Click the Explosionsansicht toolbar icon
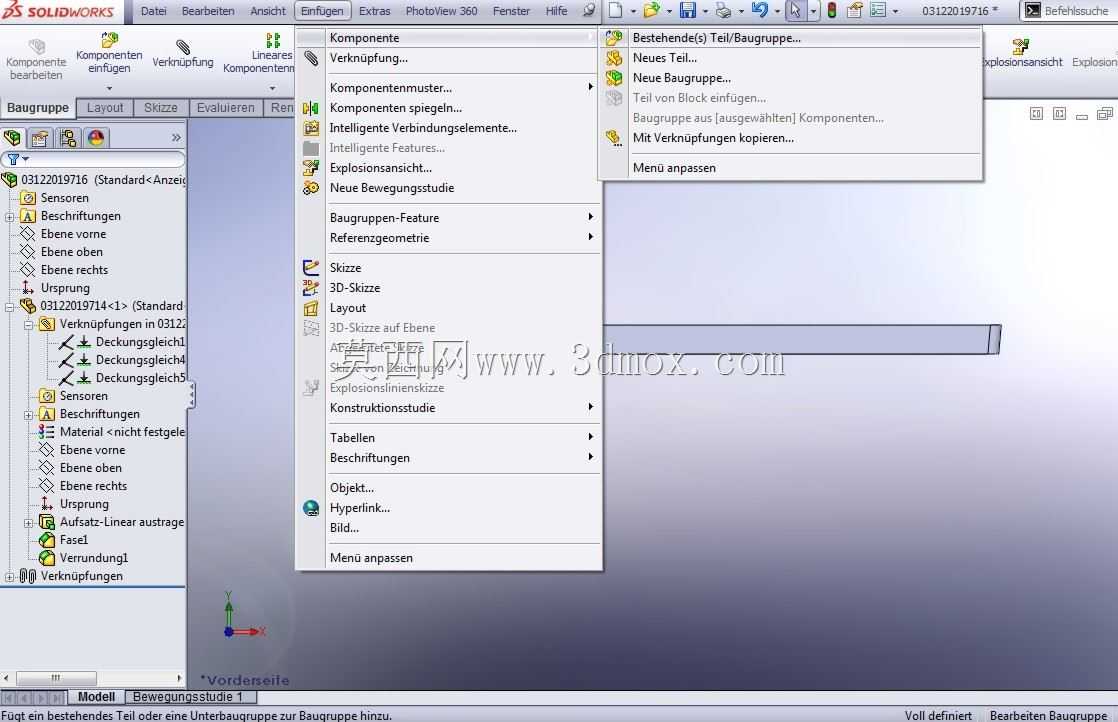 click(x=1020, y=47)
